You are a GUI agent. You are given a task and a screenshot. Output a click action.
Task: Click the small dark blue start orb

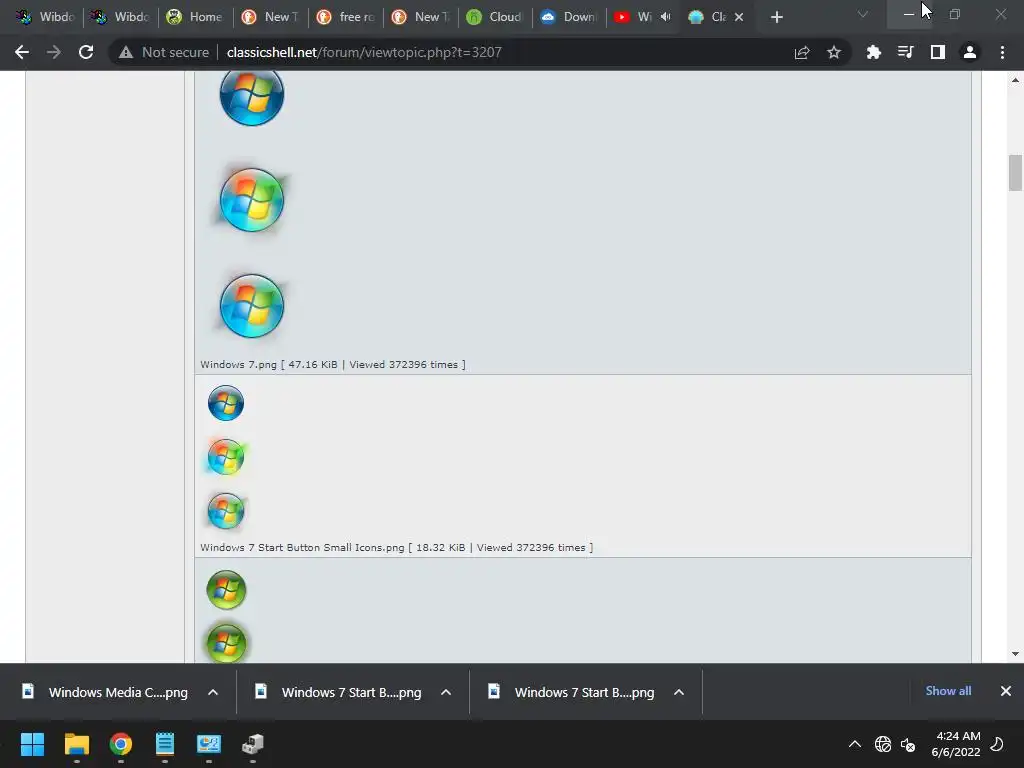point(226,403)
